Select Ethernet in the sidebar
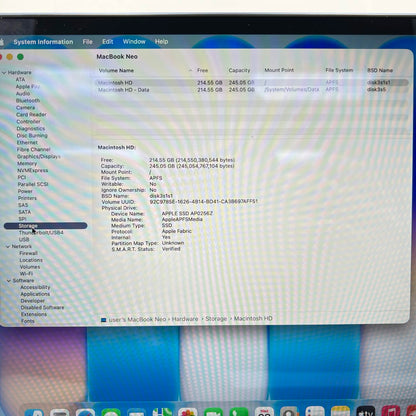 click(27, 142)
